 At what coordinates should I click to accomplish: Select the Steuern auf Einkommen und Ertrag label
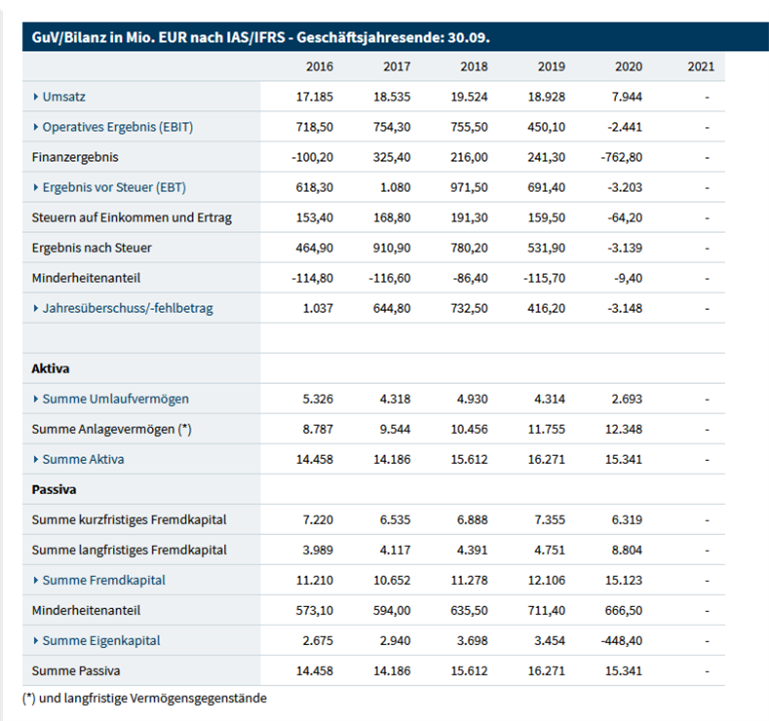tap(132, 218)
